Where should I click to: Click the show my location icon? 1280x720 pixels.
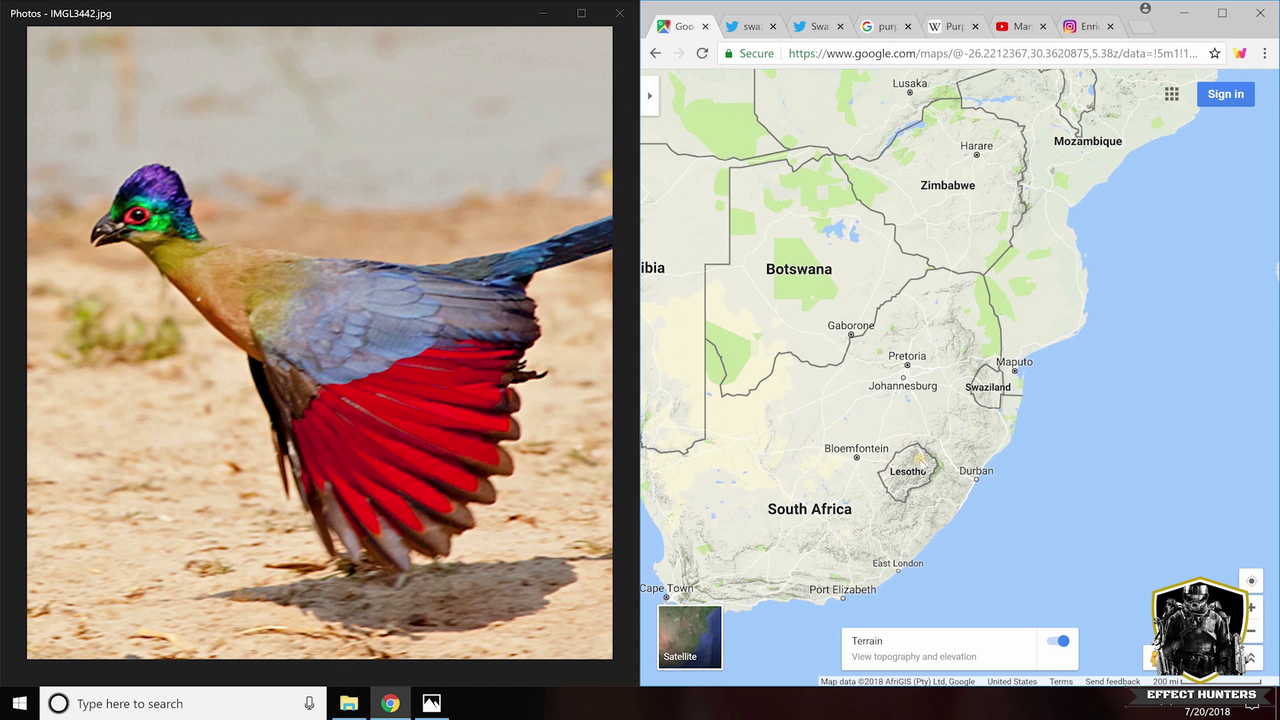point(1251,581)
